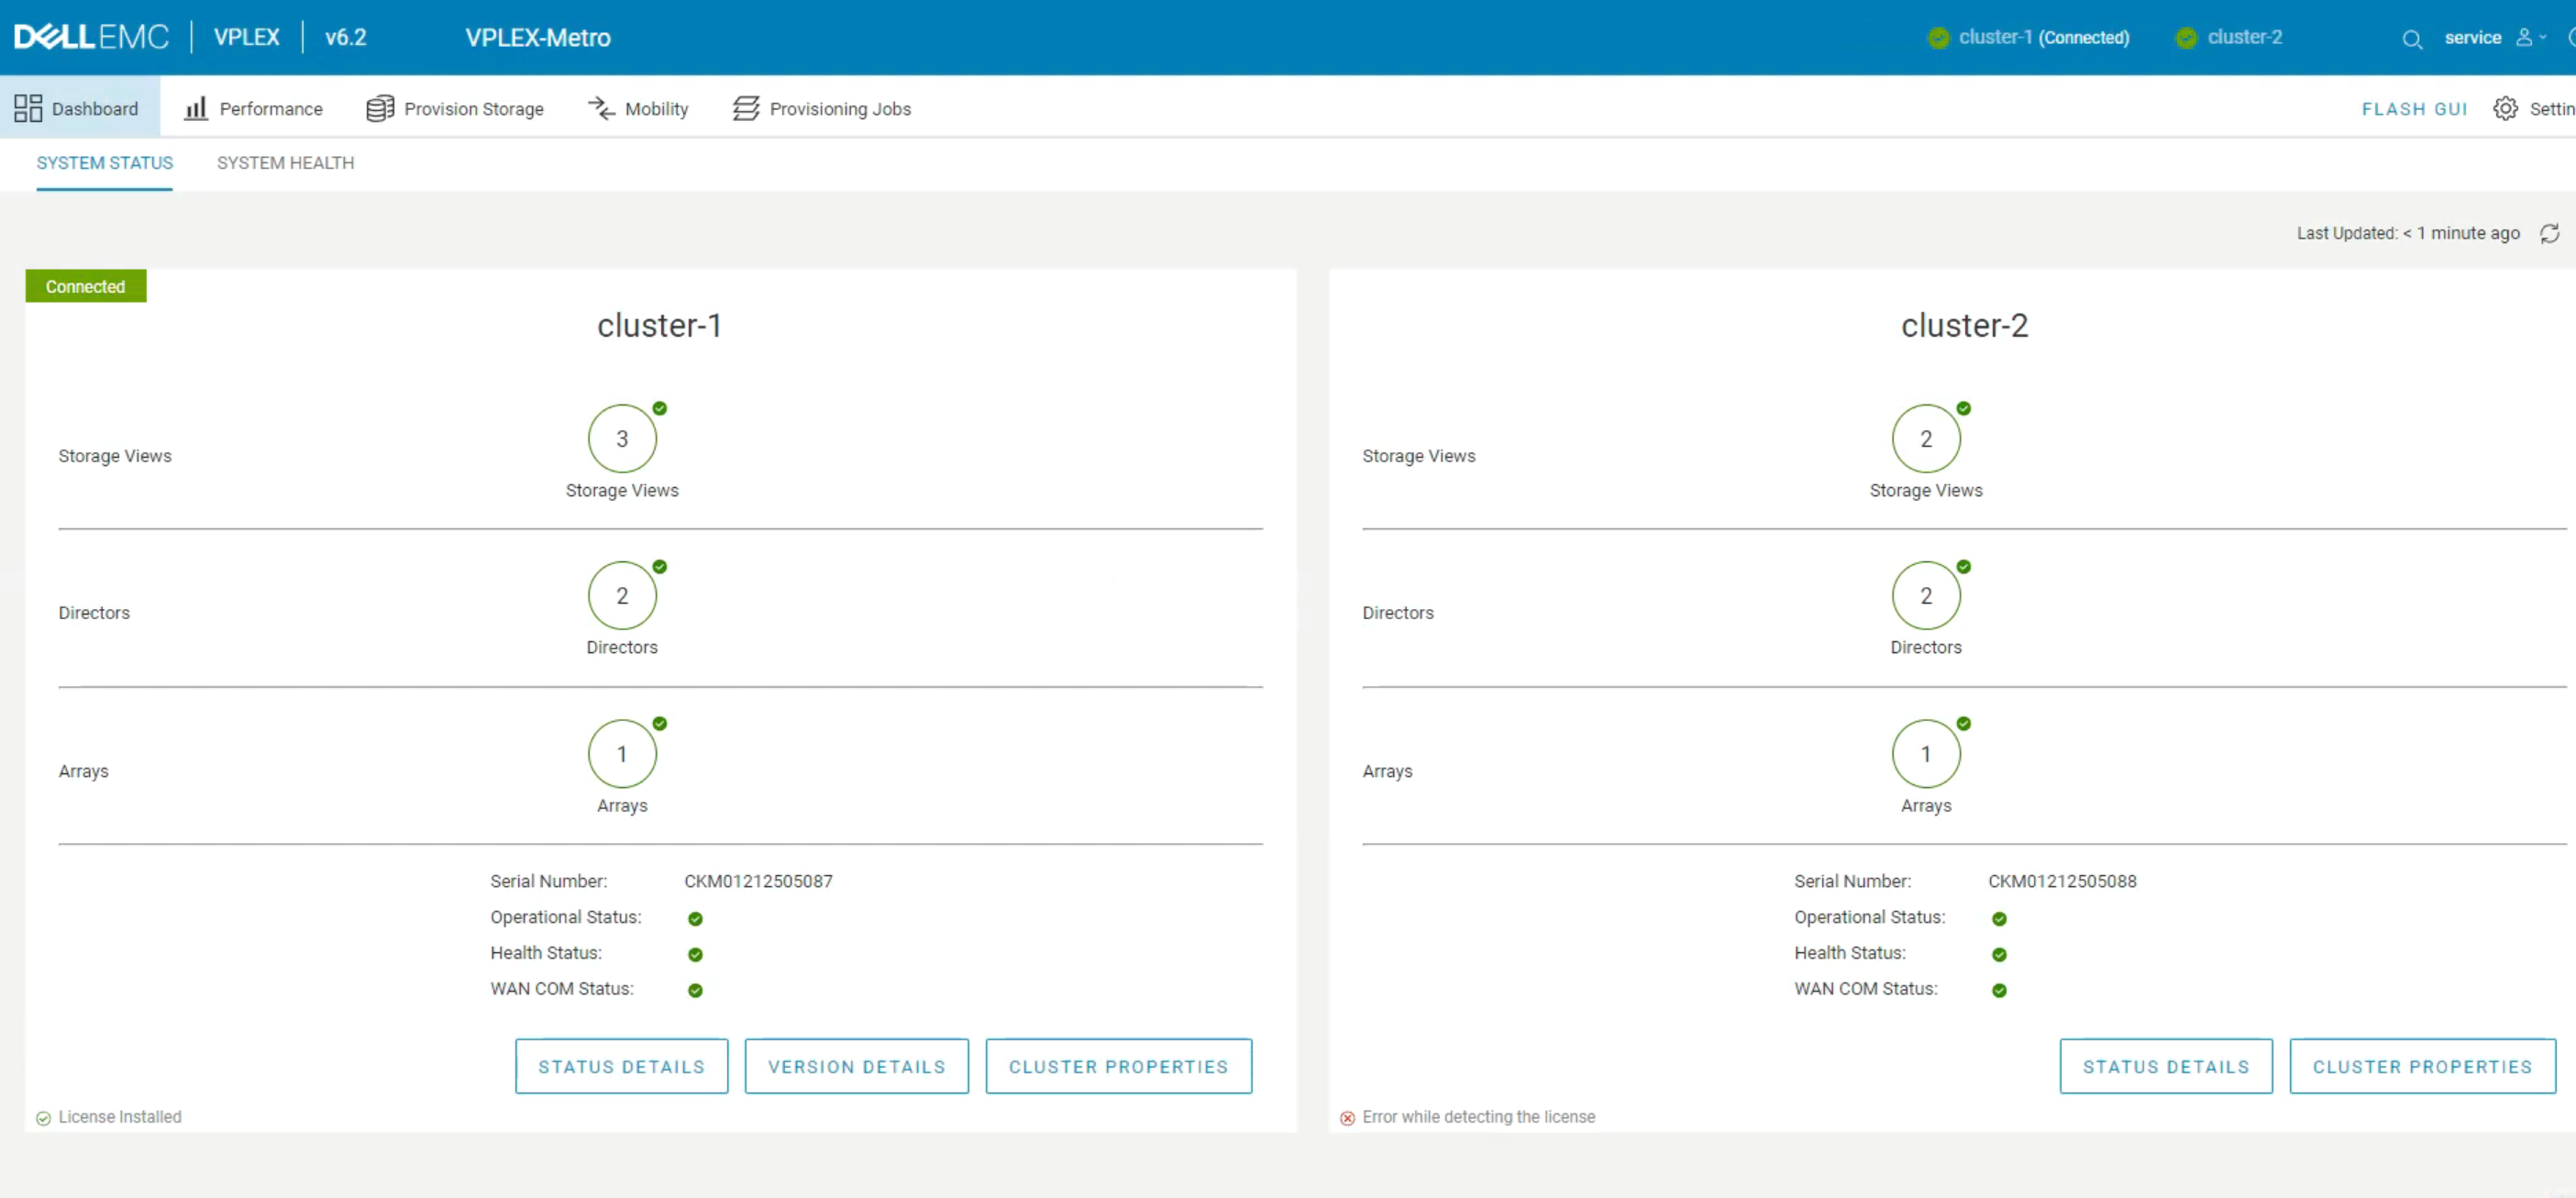The image size is (2576, 1198).
Task: Click the Mobility arrows icon
Action: [601, 108]
